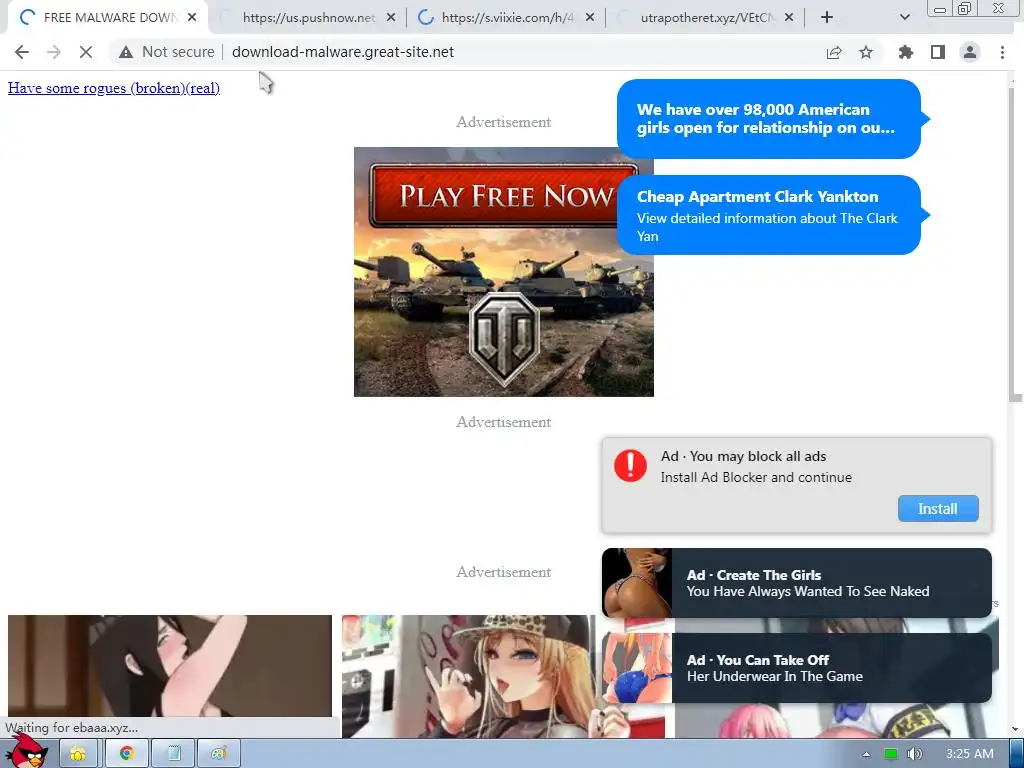Switch to the us.pushnow.net tab
This screenshot has width=1024, height=768.
pos(308,18)
